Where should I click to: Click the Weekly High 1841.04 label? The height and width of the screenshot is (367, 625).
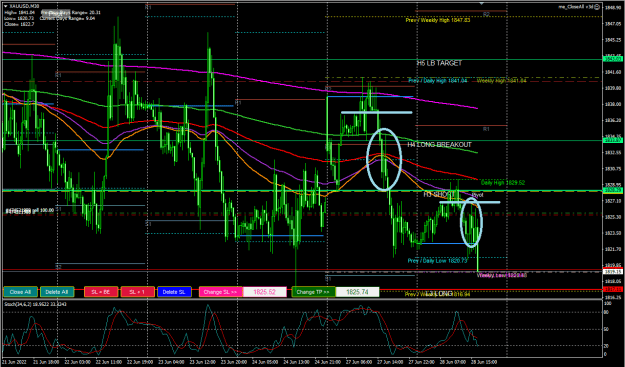tap(501, 81)
